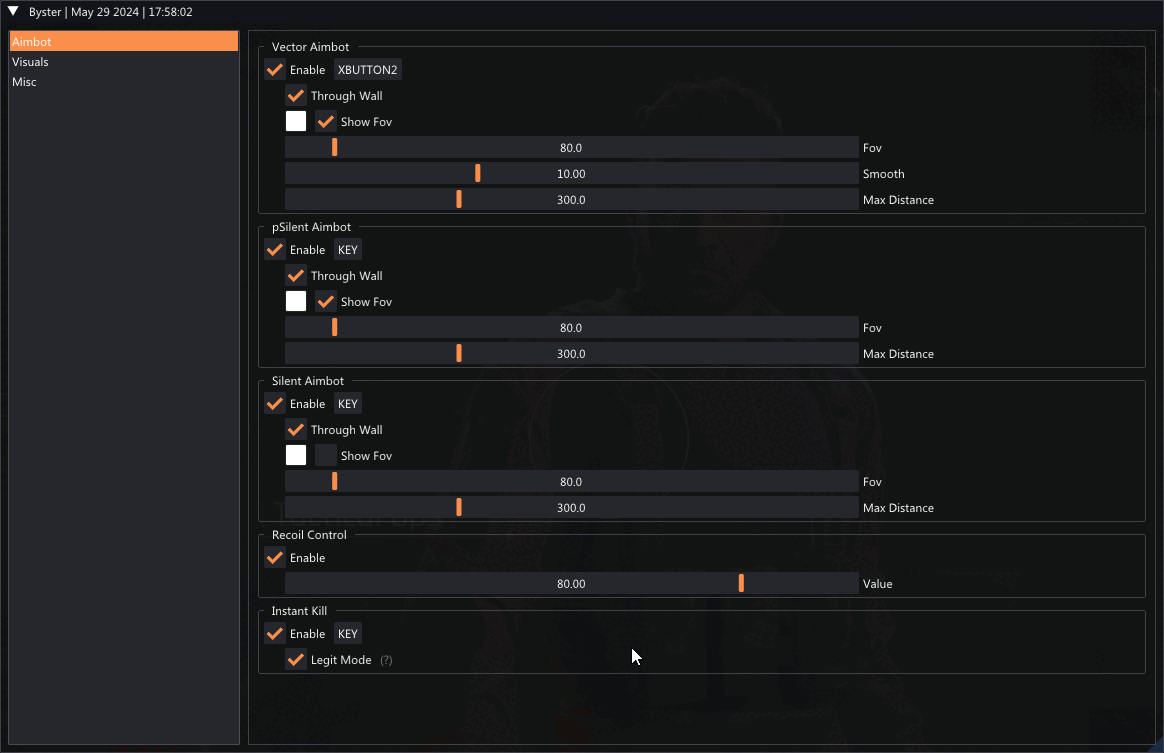Uncheck the Legit Mode checkbox
Viewport: 1164px width, 753px height.
click(x=295, y=659)
